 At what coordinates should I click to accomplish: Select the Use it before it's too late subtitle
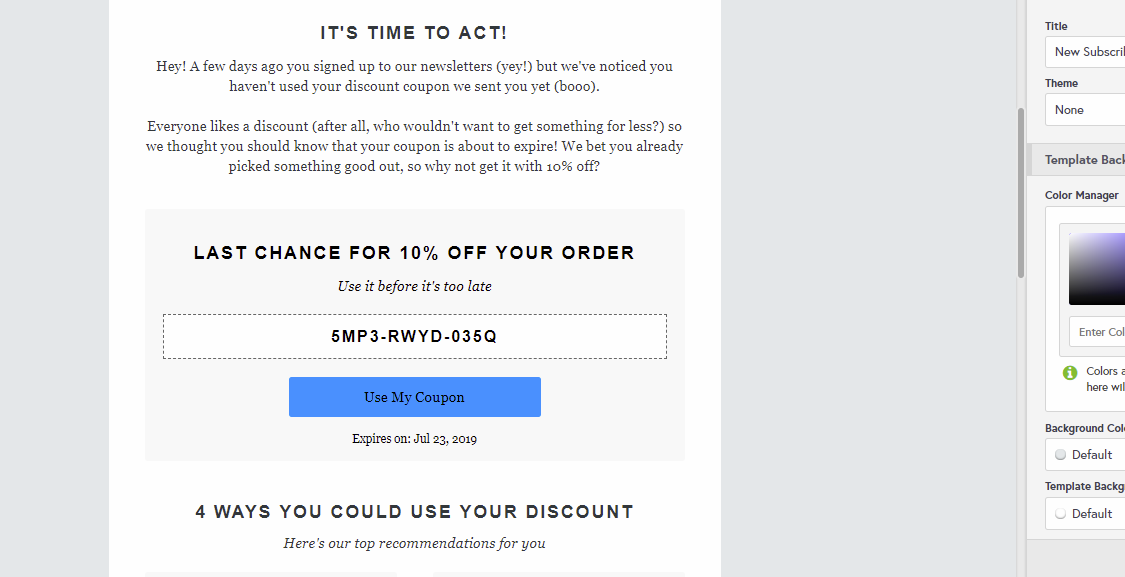pyautogui.click(x=415, y=286)
